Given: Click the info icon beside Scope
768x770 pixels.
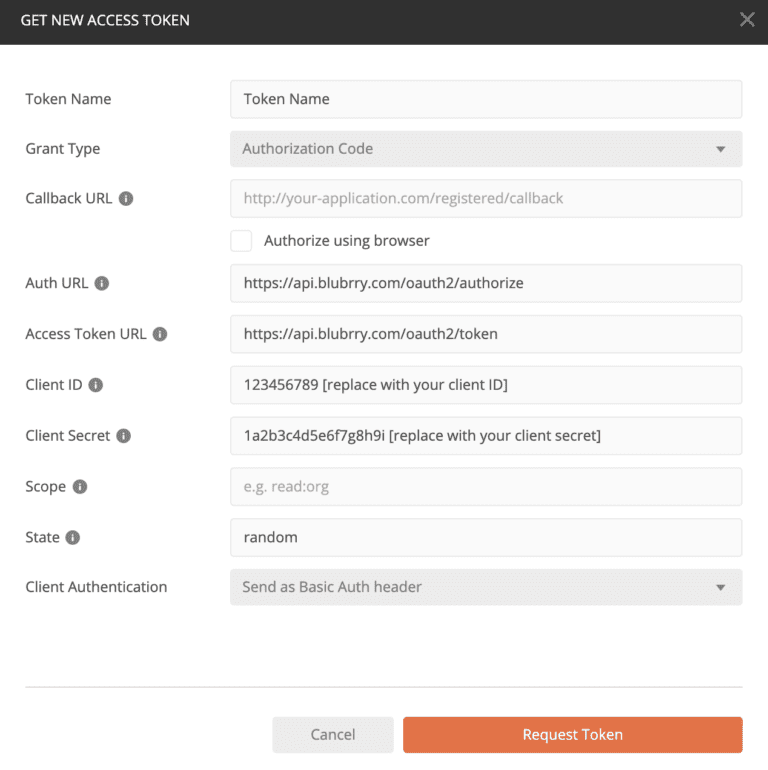Looking at the screenshot, I should tap(80, 487).
